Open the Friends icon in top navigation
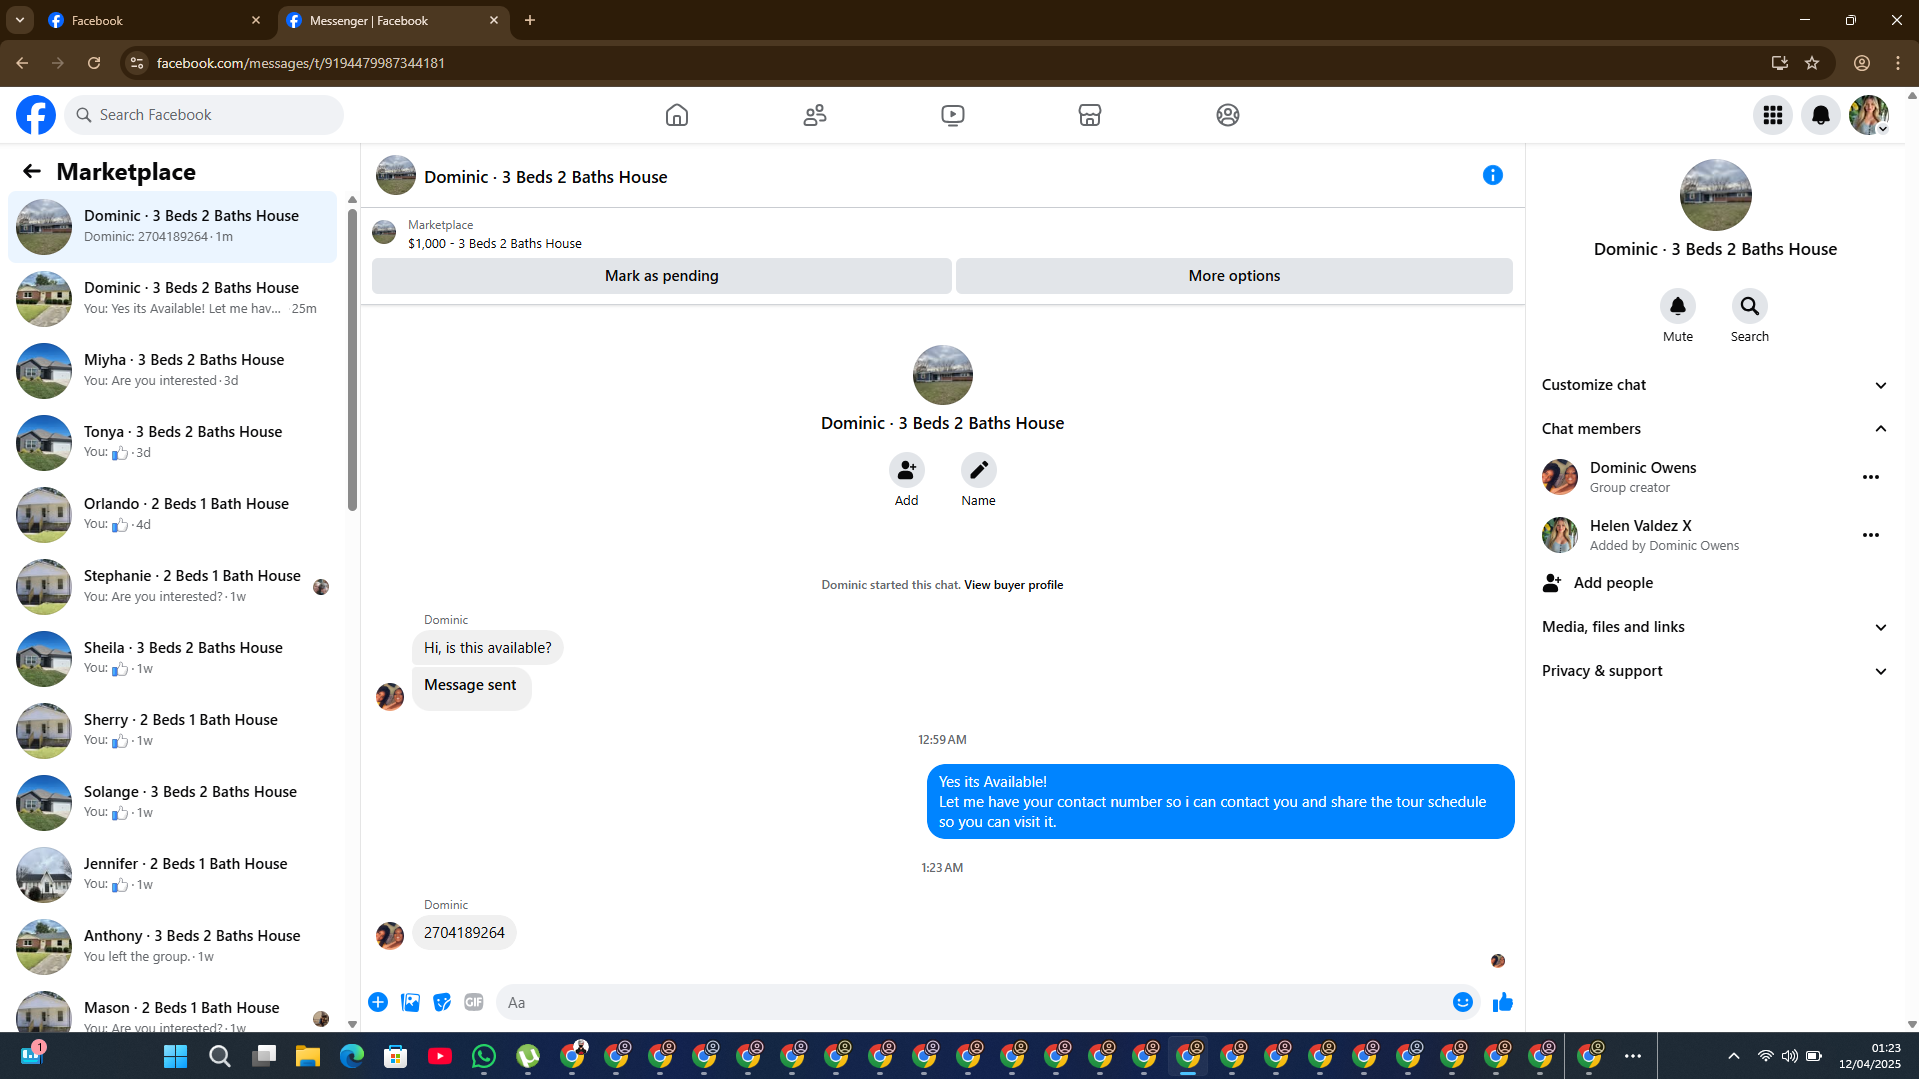Screen dimensions: 1919x1079 (815, 115)
